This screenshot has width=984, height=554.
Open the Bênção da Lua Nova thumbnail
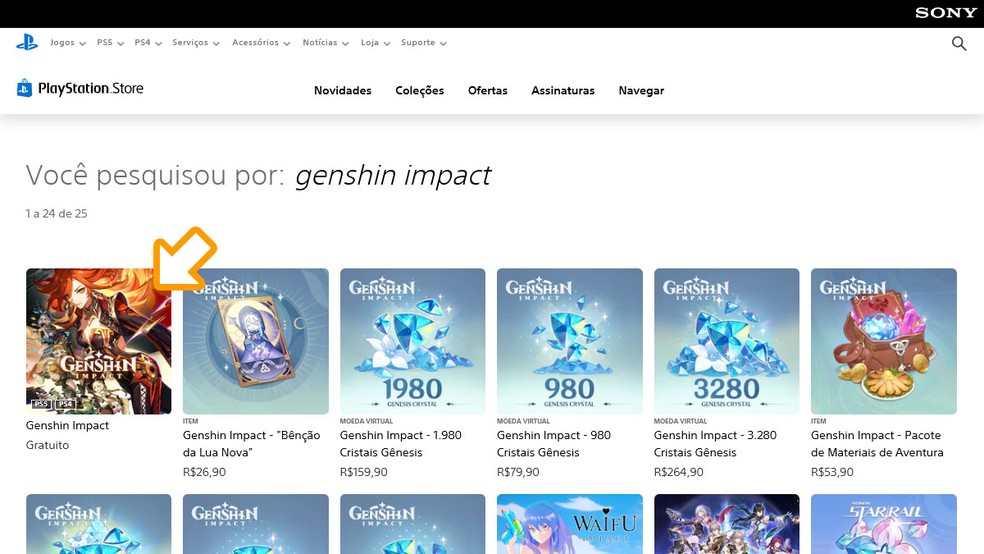pos(255,341)
